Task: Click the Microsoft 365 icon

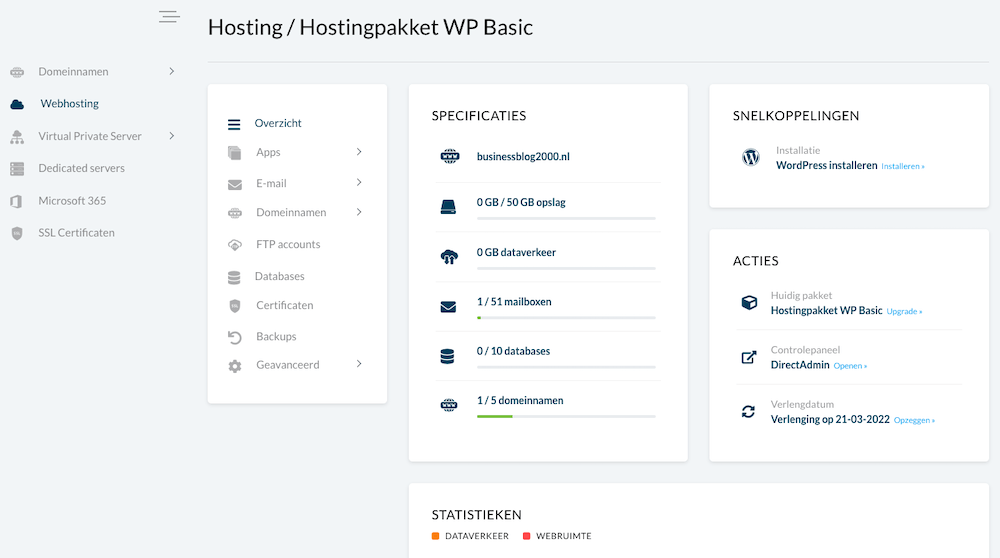Action: coord(17,202)
